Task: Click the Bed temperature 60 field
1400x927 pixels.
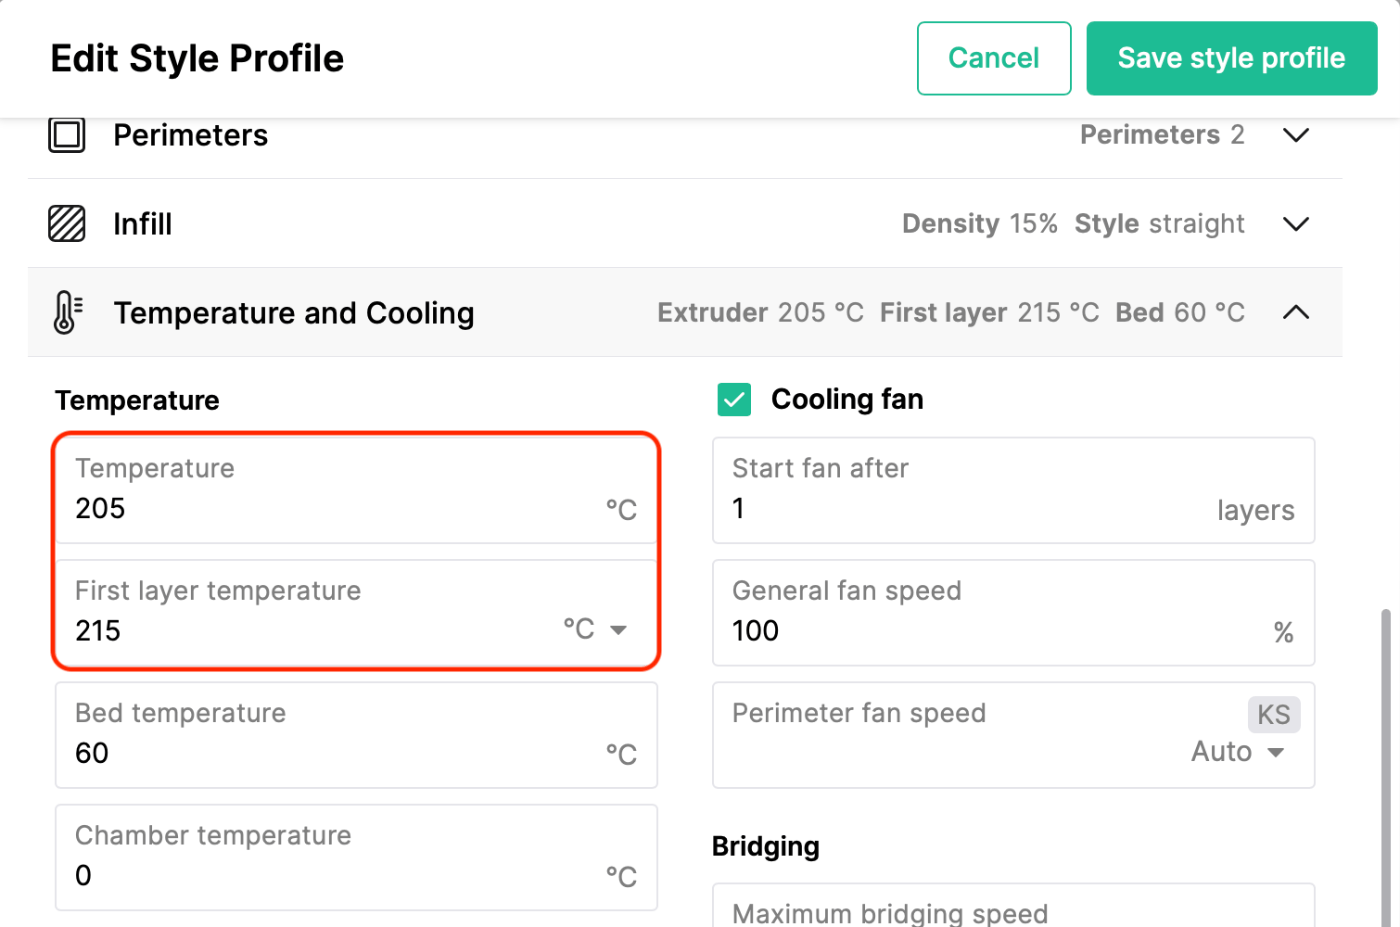Action: 356,735
